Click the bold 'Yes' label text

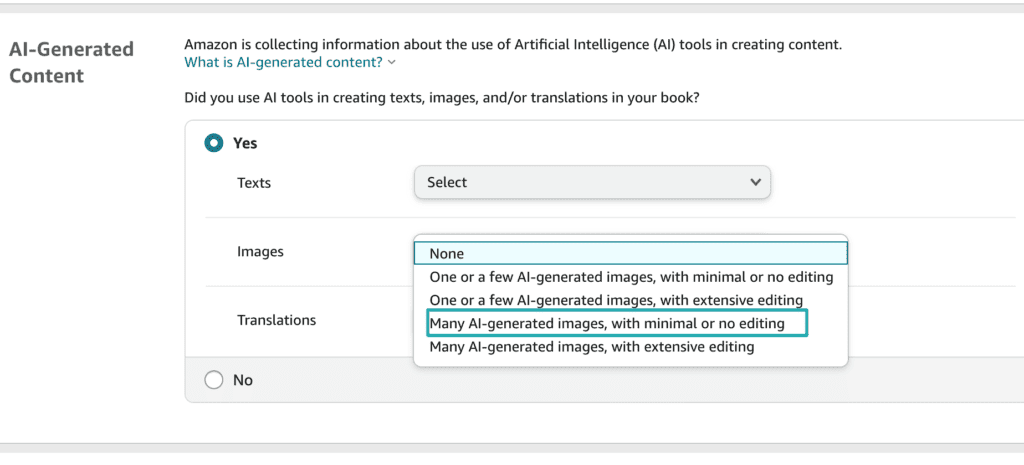point(245,143)
